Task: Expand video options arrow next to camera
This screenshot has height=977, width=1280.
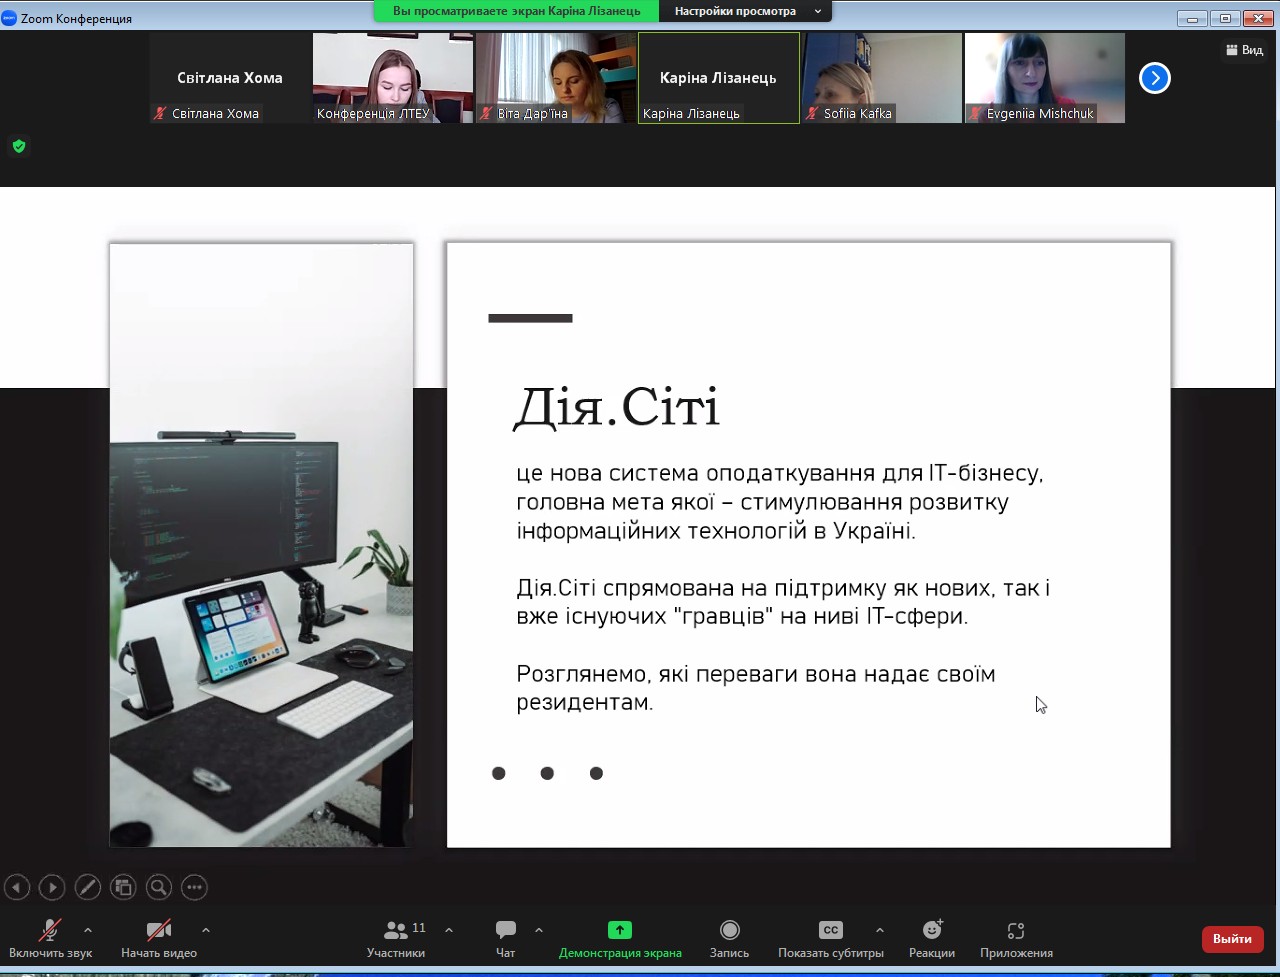Action: [x=206, y=930]
